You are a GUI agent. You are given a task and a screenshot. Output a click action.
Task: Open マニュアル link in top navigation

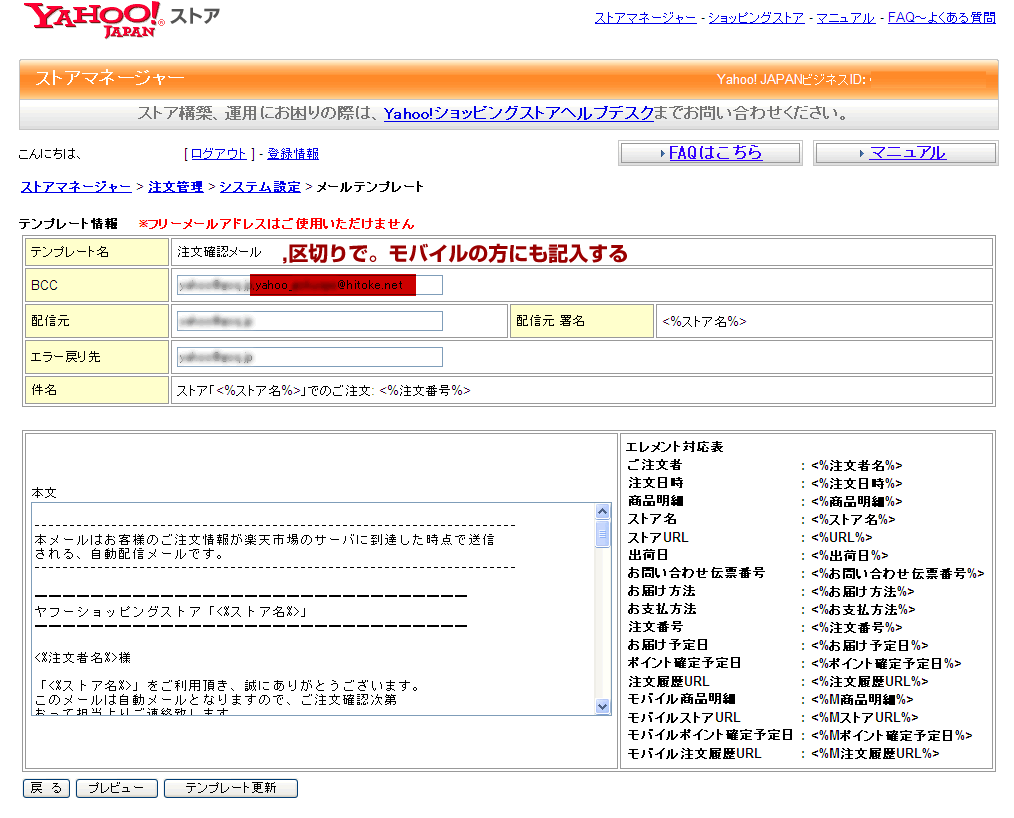845,18
